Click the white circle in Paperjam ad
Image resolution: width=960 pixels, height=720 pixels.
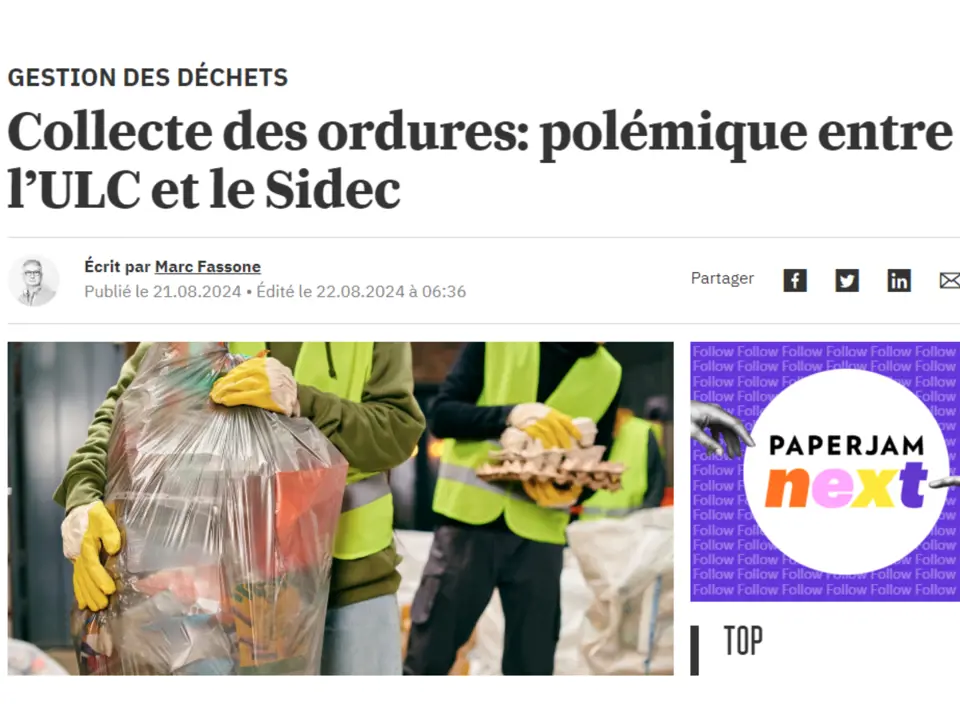846,471
